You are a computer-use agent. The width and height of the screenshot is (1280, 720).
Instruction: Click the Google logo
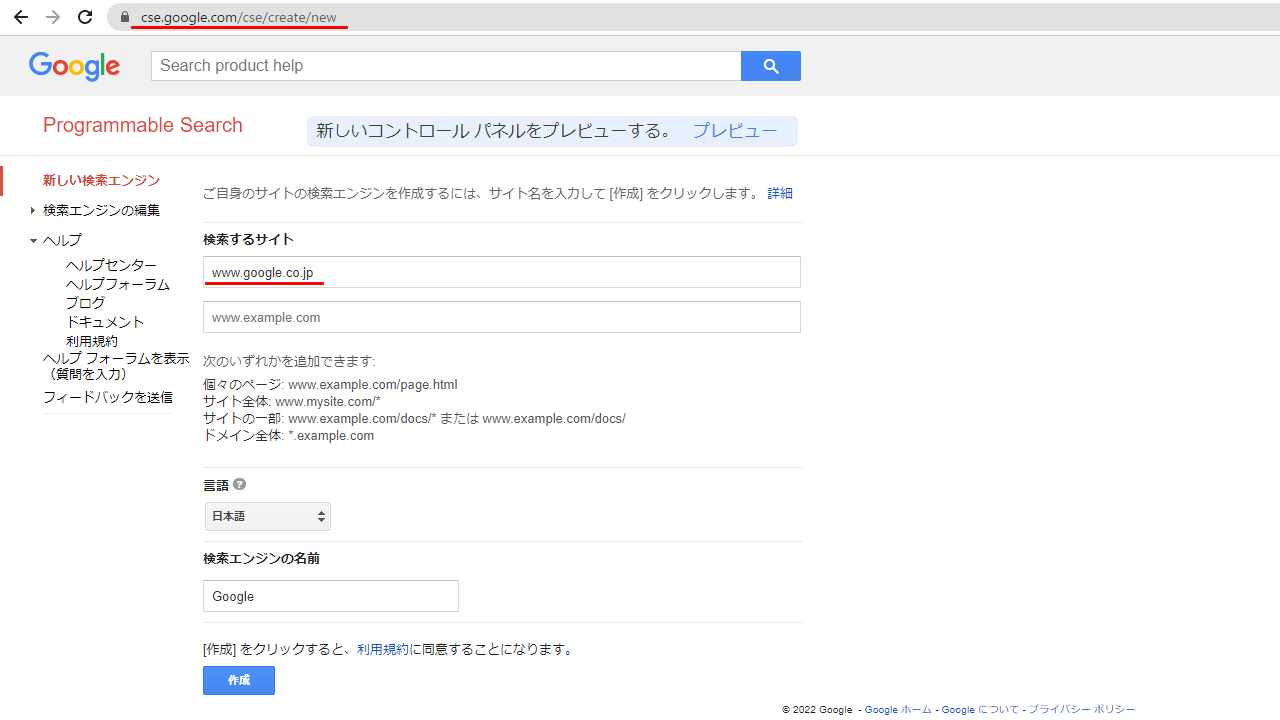point(74,66)
